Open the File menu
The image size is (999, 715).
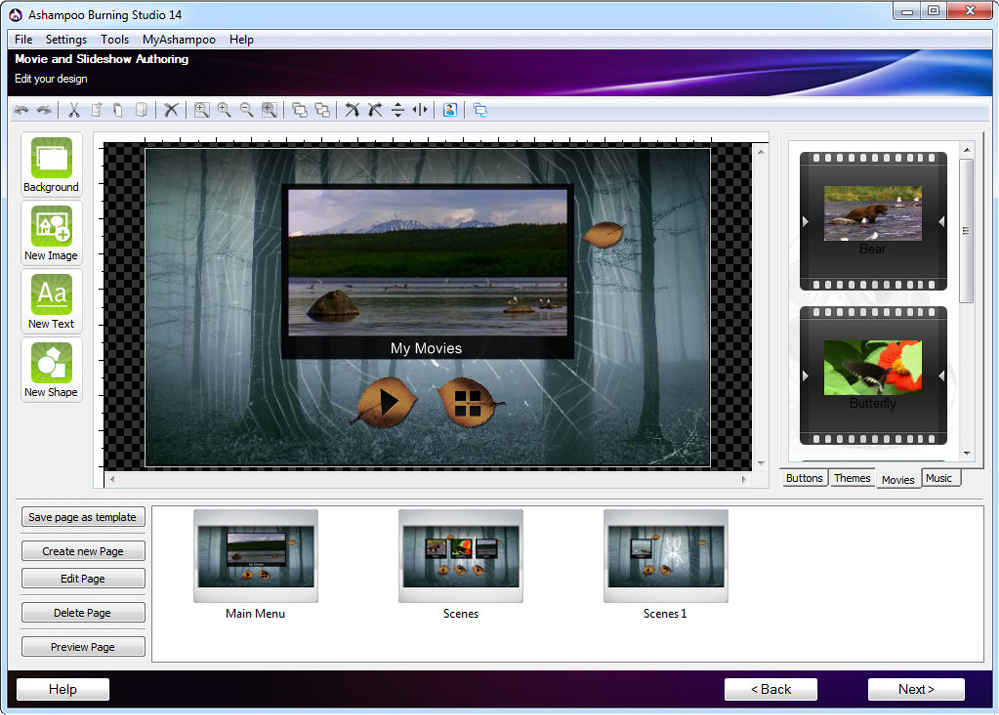pyautogui.click(x=24, y=40)
